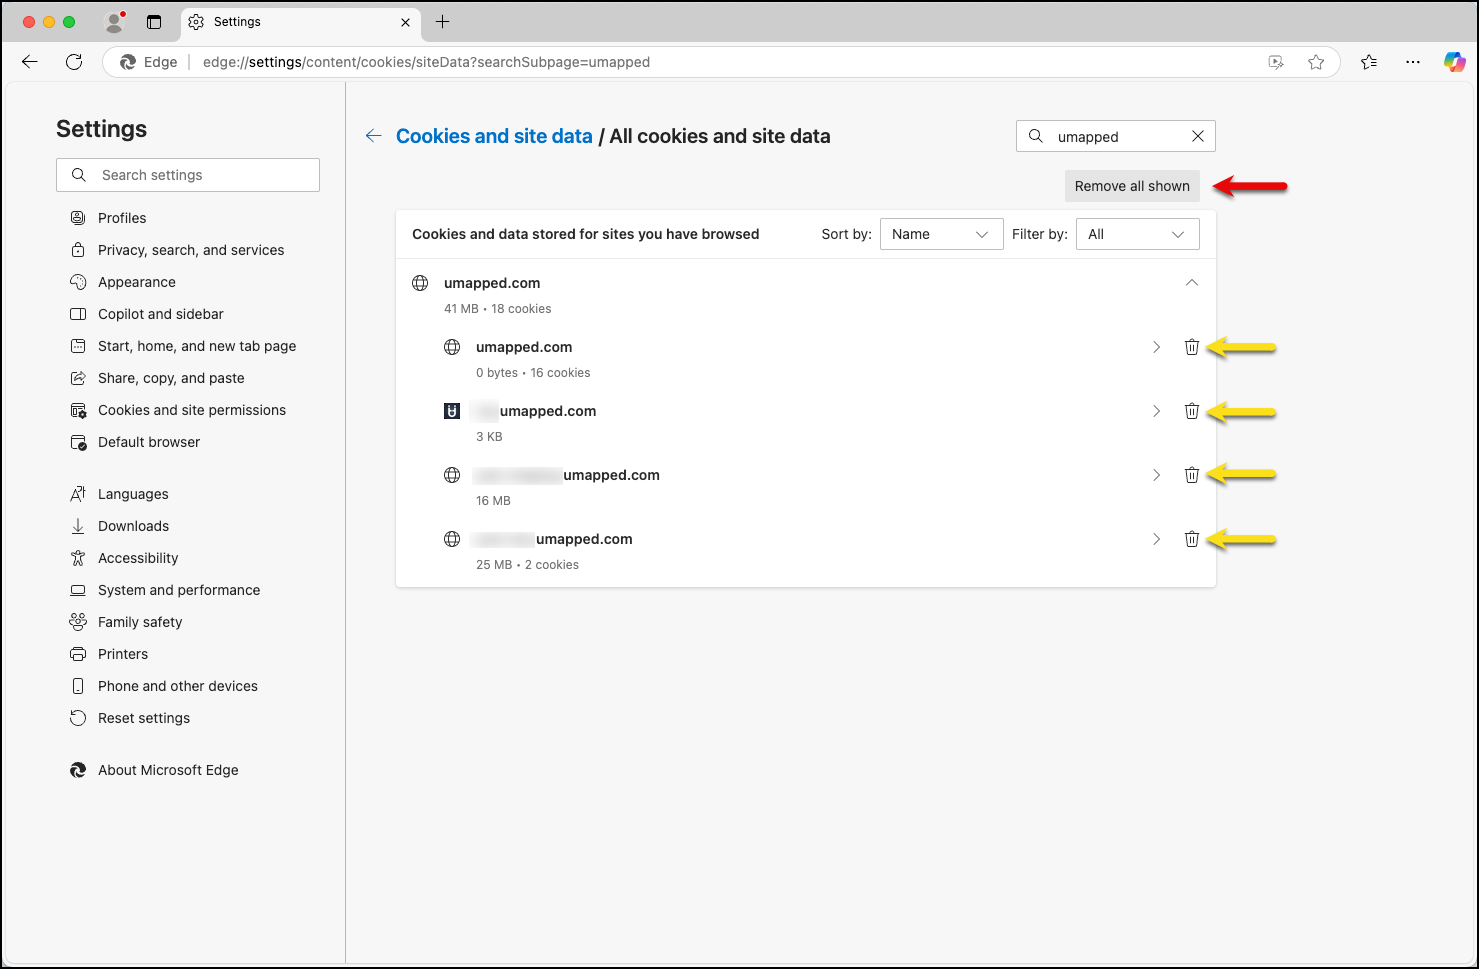Click the read aloud icon in the address bar
Image resolution: width=1479 pixels, height=969 pixels.
(x=1276, y=62)
